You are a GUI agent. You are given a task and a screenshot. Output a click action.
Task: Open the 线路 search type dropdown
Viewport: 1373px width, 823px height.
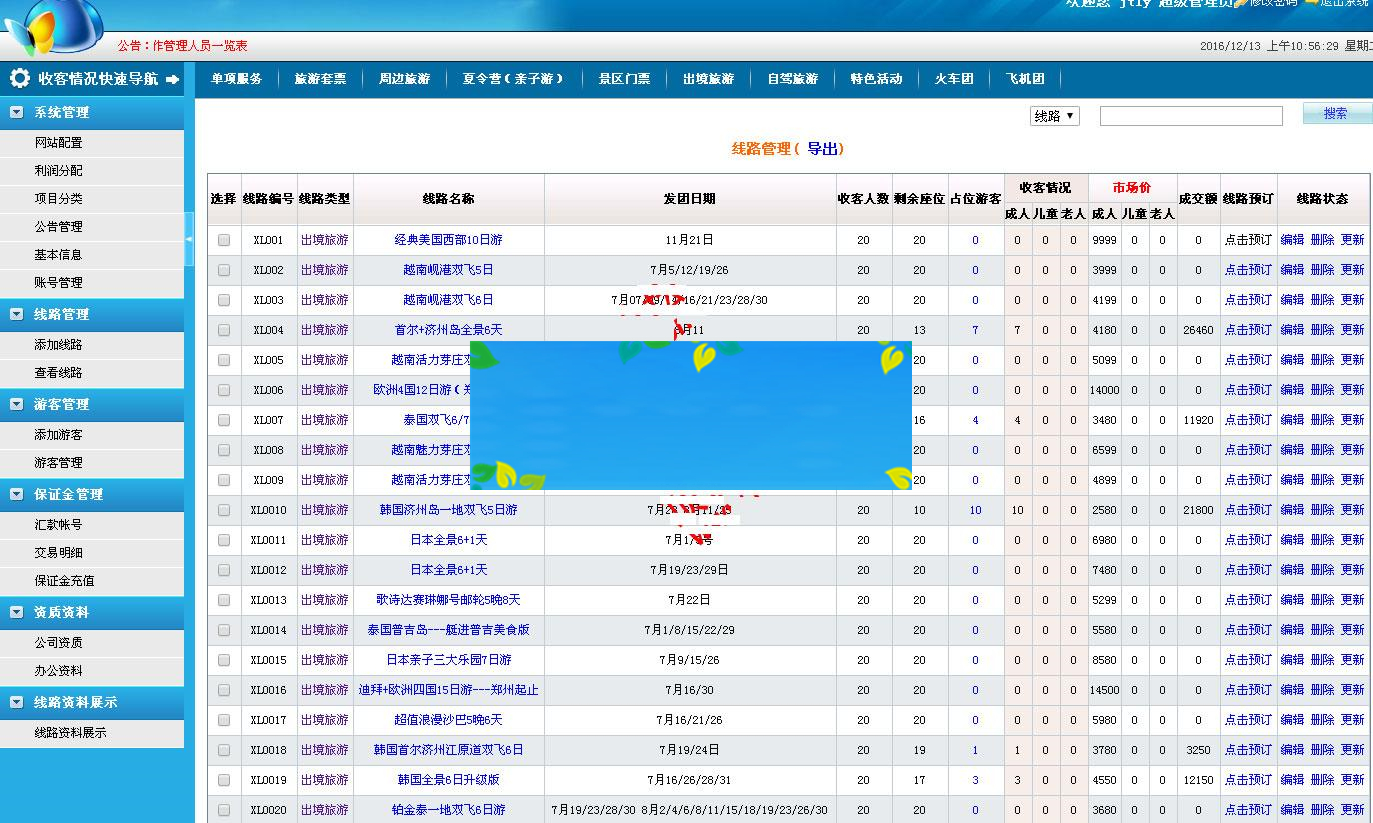point(1054,116)
